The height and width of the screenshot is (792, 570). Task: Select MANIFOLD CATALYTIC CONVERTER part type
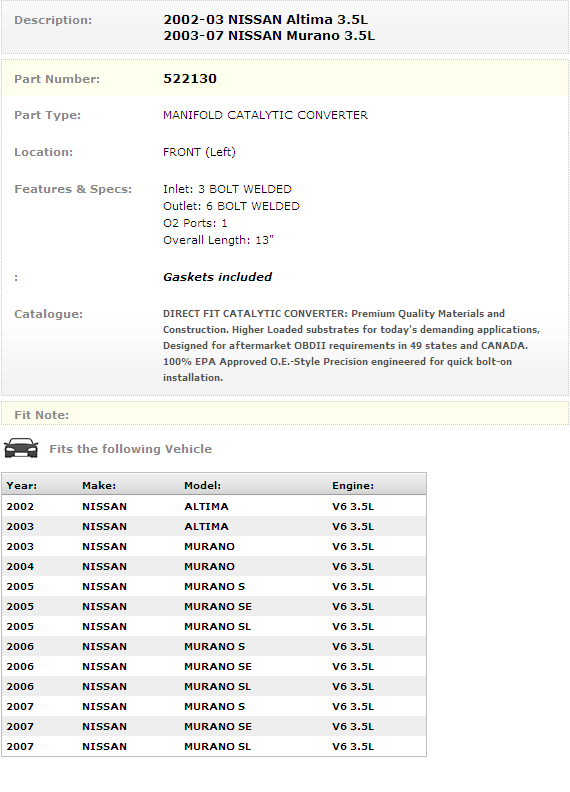[x=265, y=115]
